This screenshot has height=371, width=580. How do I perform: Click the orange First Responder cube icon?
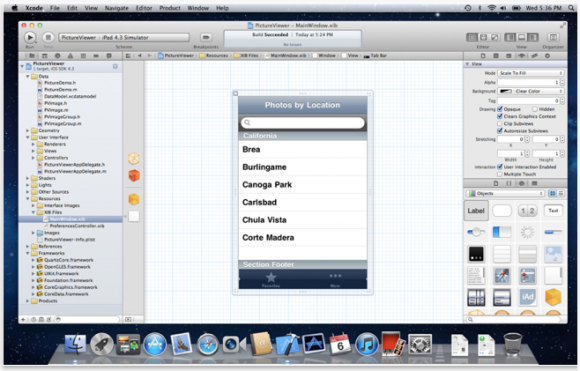coord(134,175)
